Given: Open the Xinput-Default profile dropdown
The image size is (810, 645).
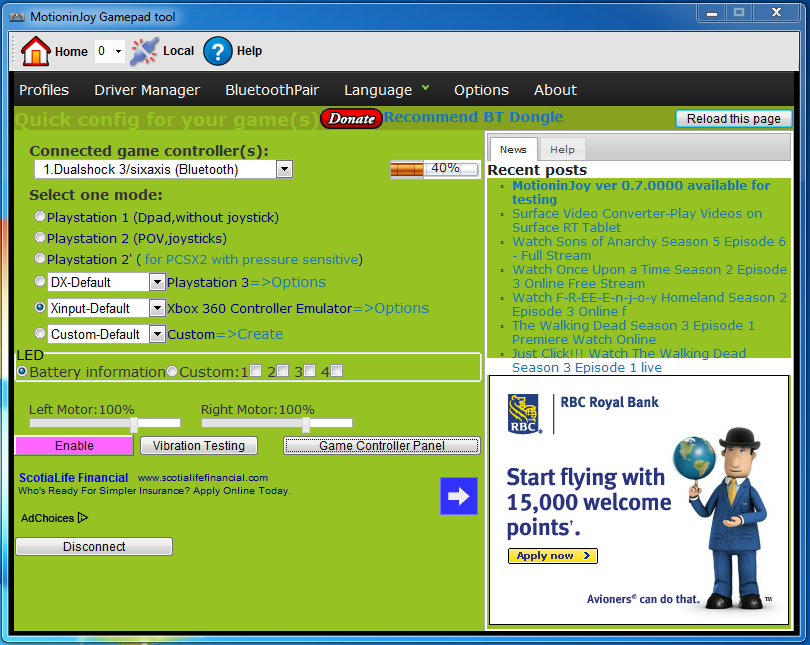Looking at the screenshot, I should [157, 308].
